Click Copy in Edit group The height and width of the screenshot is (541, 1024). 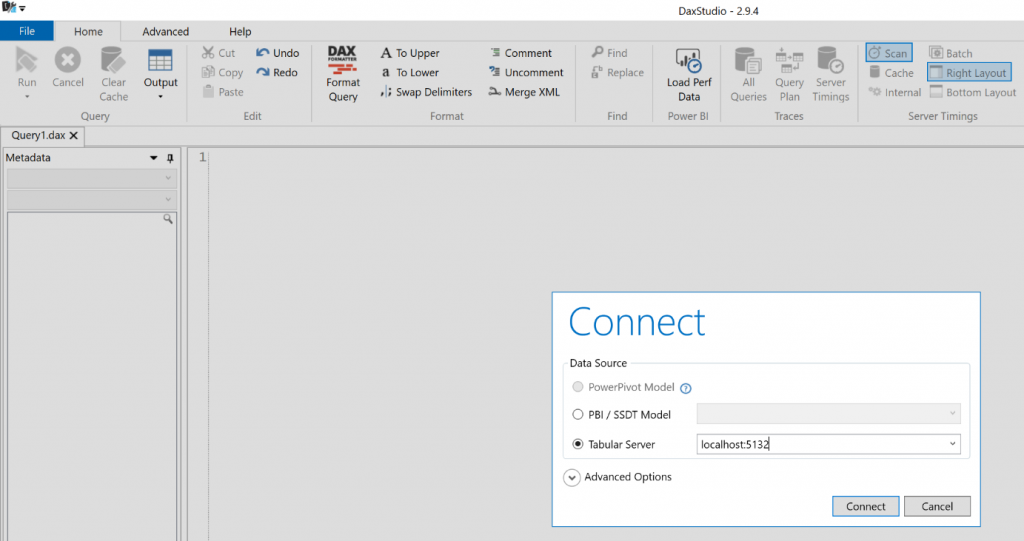223,73
